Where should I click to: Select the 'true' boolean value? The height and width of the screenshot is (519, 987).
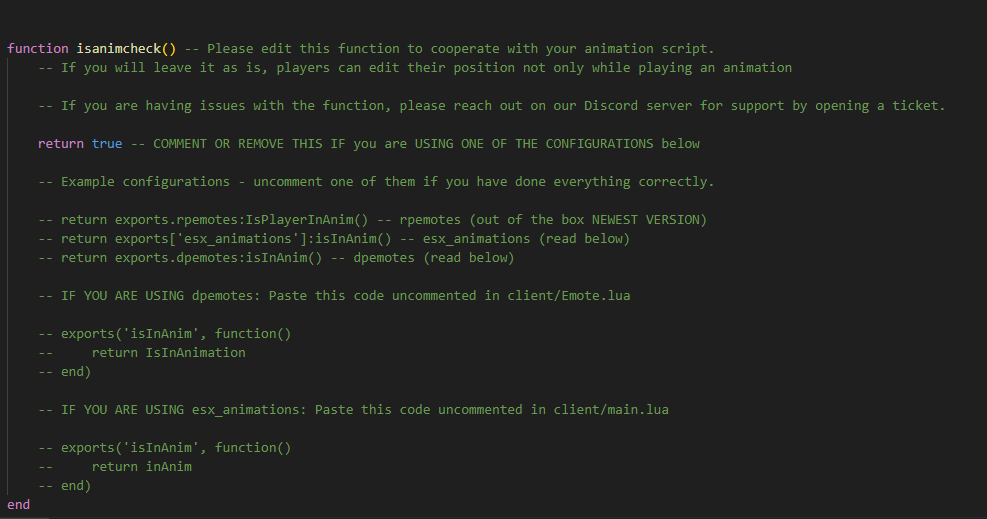tap(107, 143)
